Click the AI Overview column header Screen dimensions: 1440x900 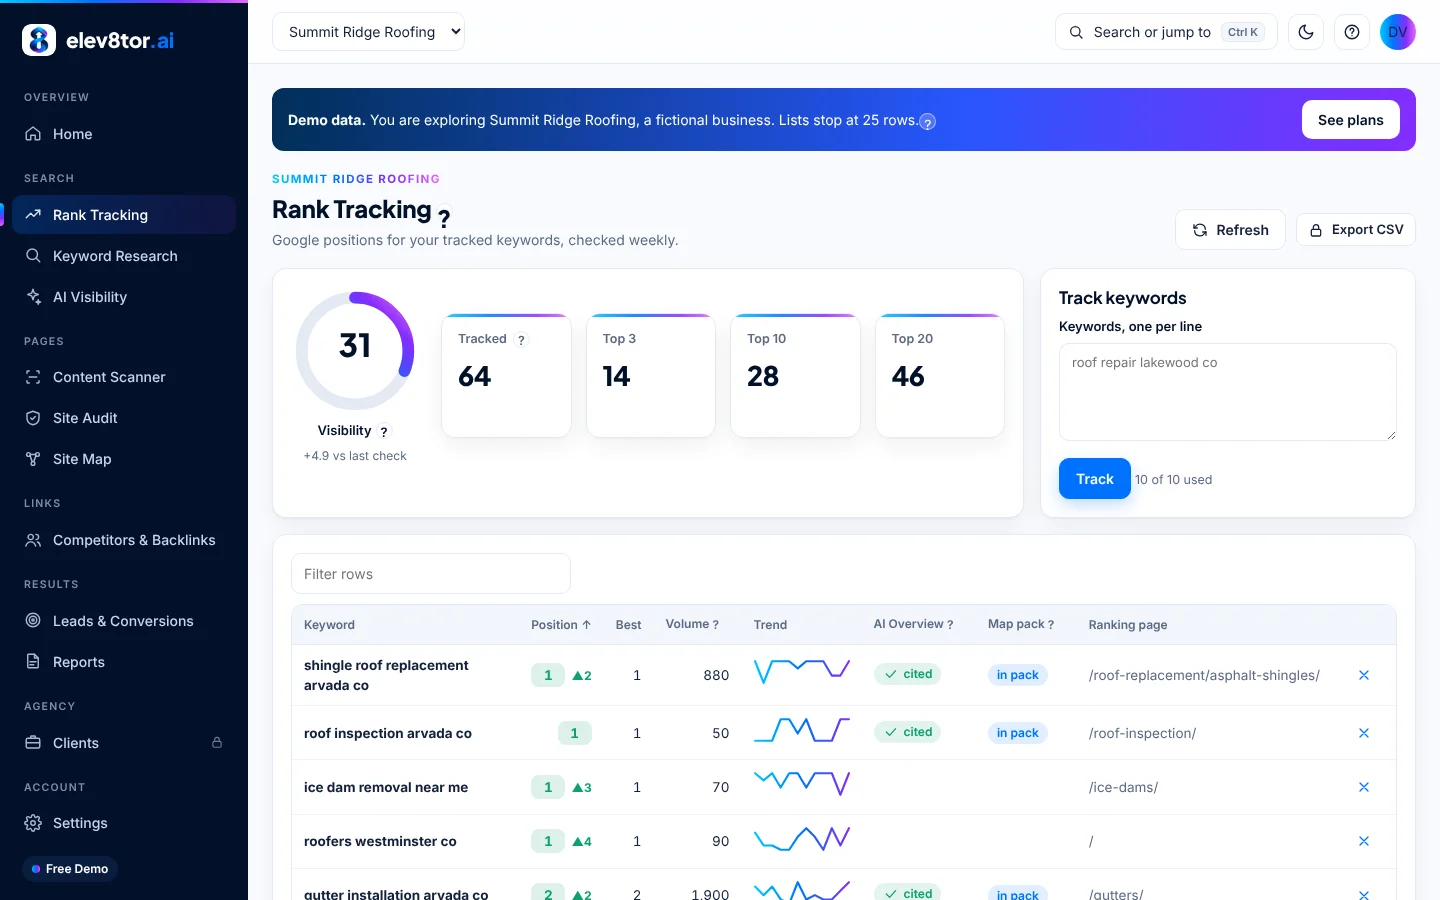(x=913, y=624)
